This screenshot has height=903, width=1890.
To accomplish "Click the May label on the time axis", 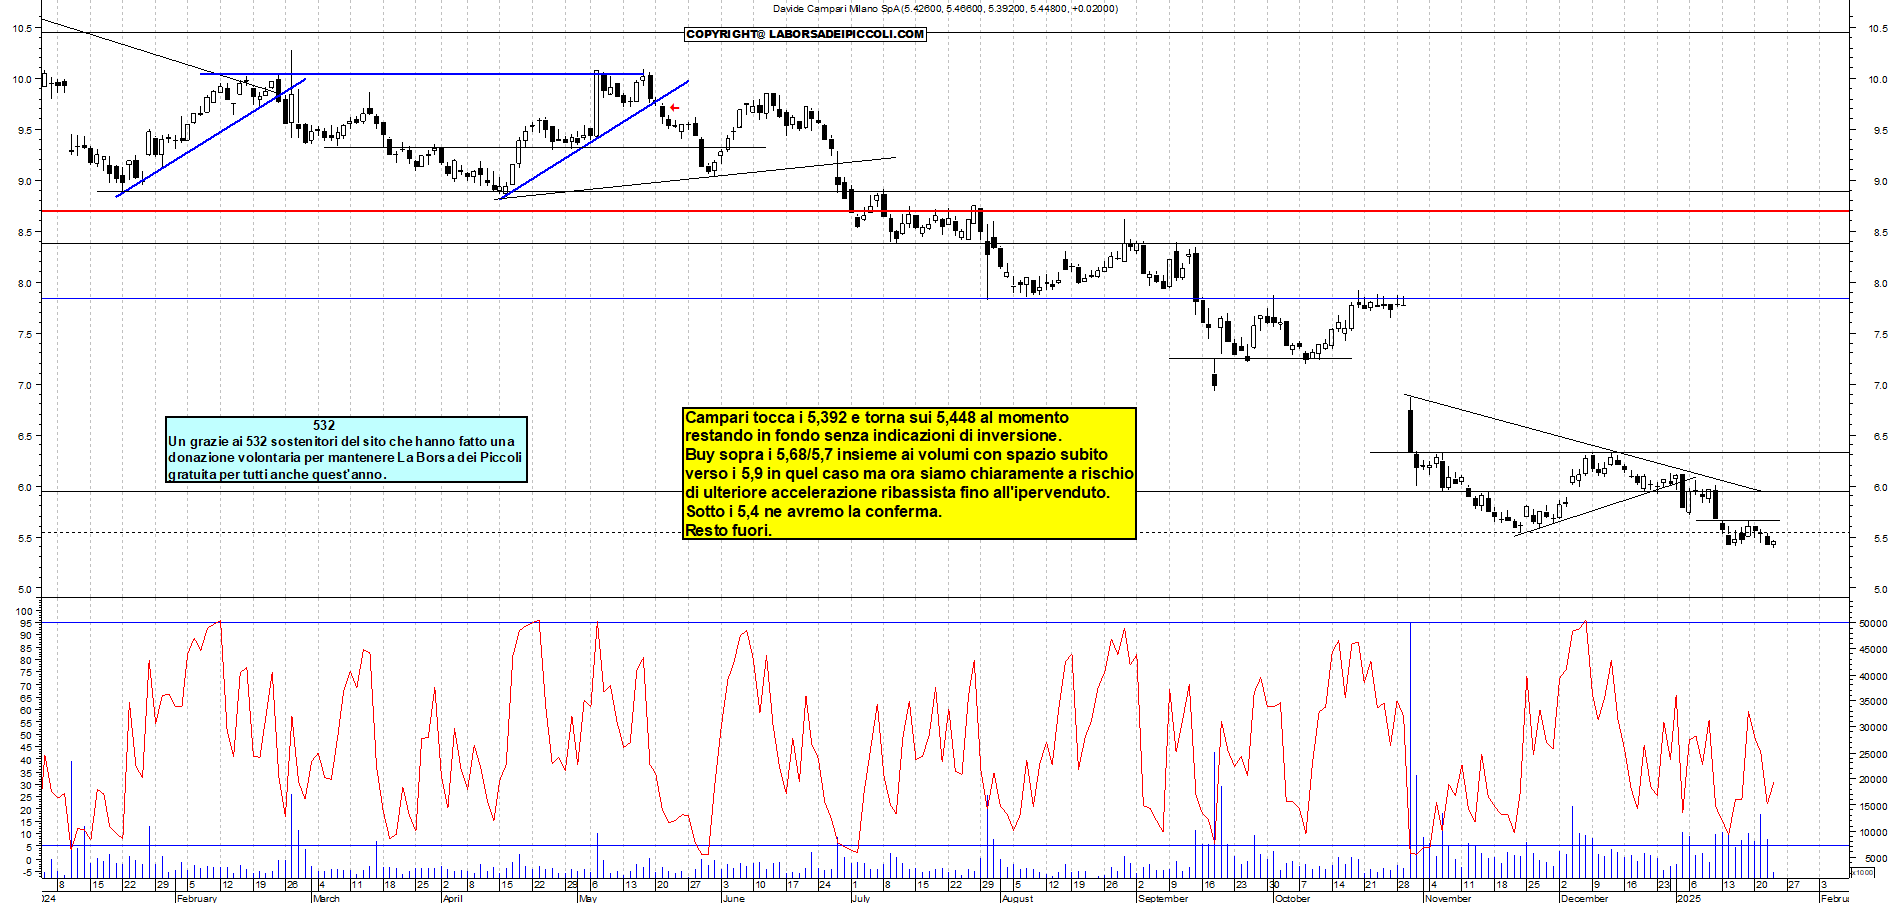I will click(588, 898).
